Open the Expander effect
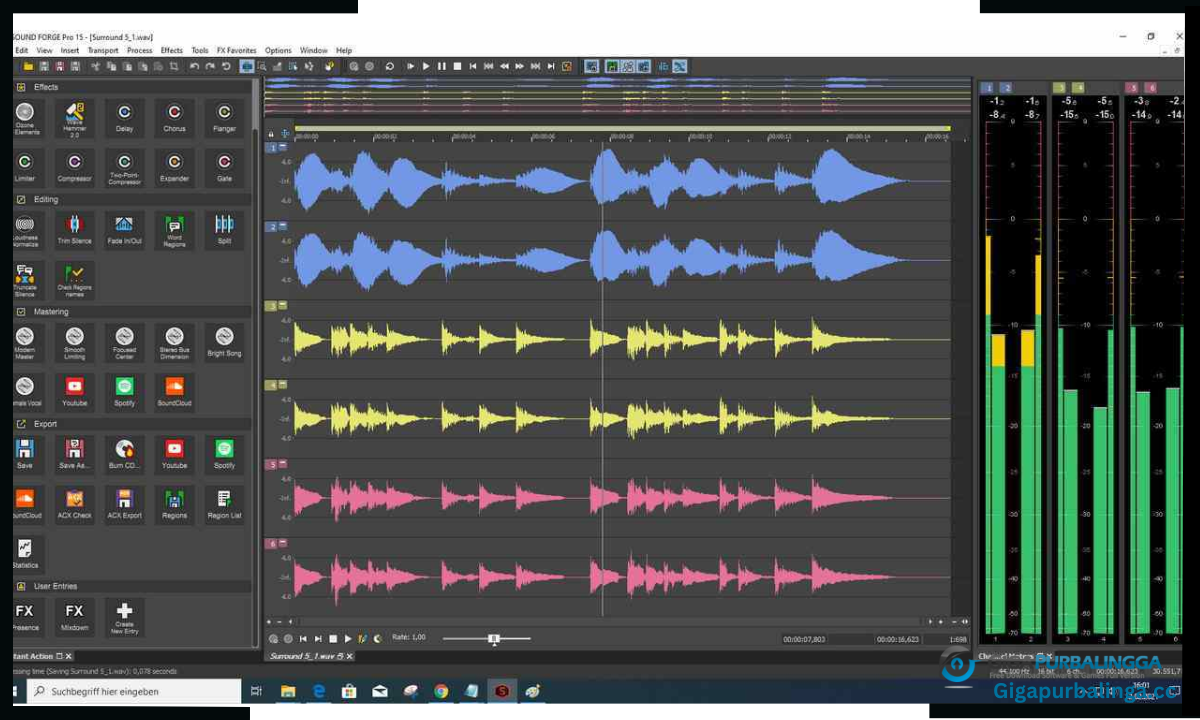The width and height of the screenshot is (1200, 720). coord(174,167)
